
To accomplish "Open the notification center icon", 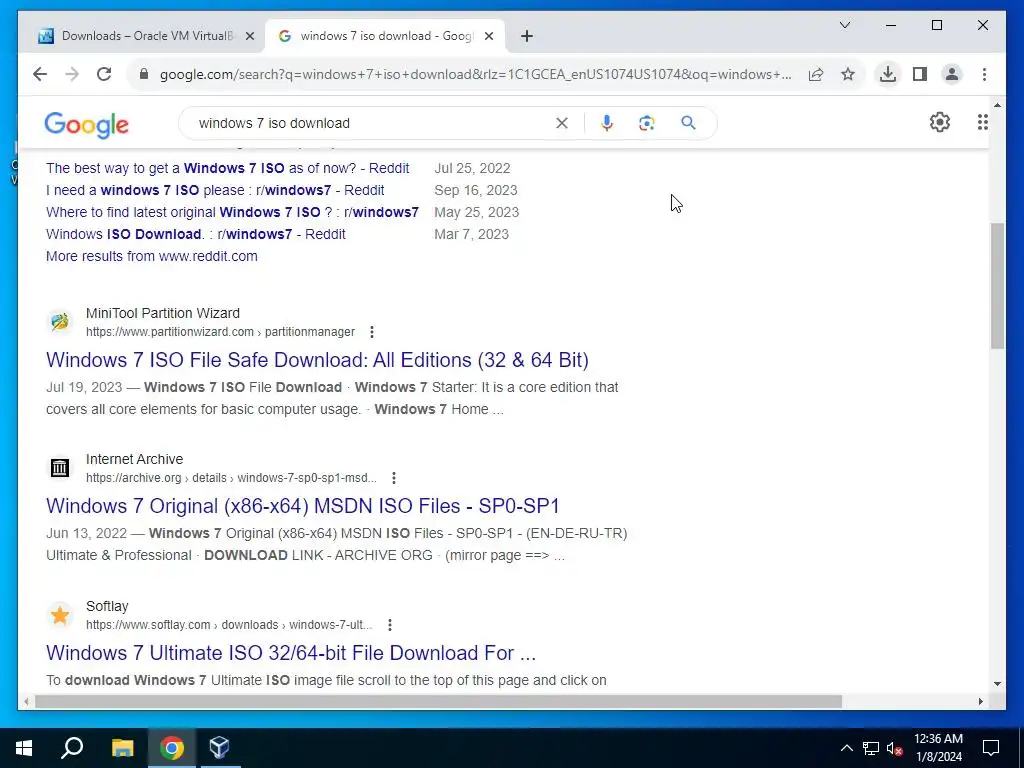I will 991,748.
